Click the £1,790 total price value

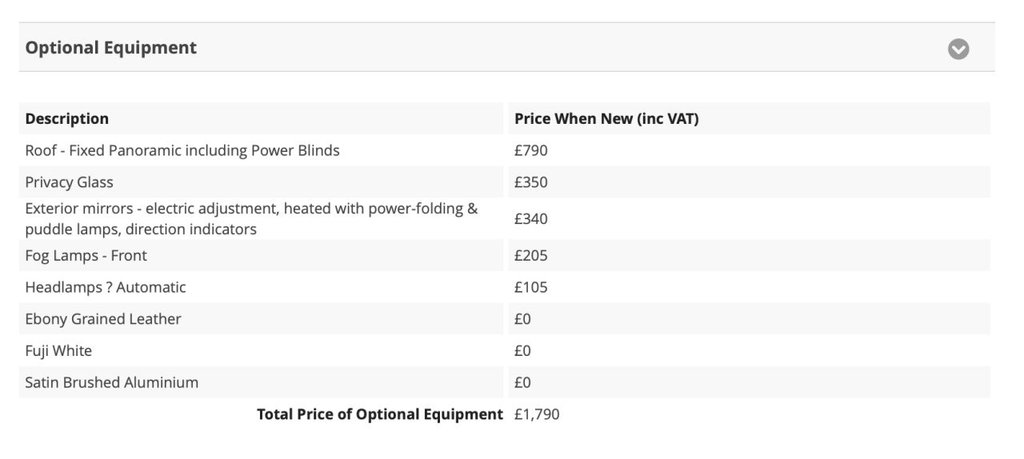(537, 414)
